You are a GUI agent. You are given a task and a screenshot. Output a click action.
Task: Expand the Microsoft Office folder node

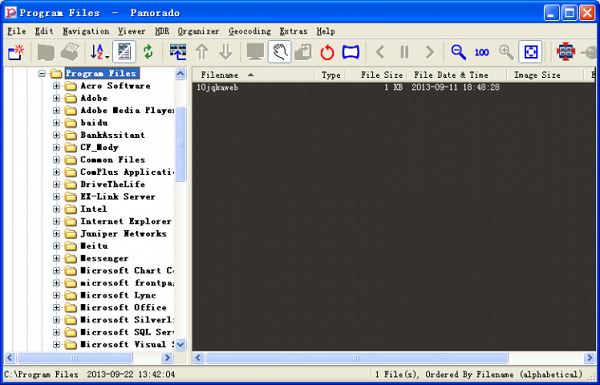point(57,307)
